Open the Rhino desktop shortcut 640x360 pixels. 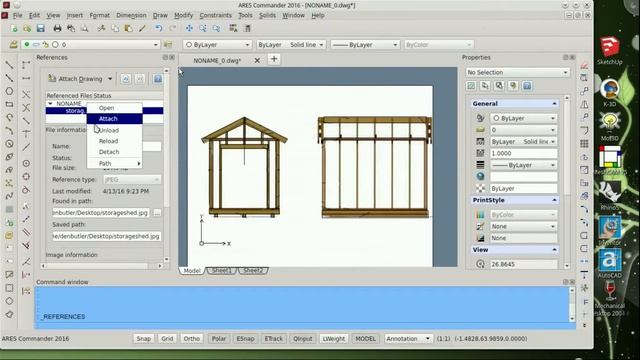609,196
